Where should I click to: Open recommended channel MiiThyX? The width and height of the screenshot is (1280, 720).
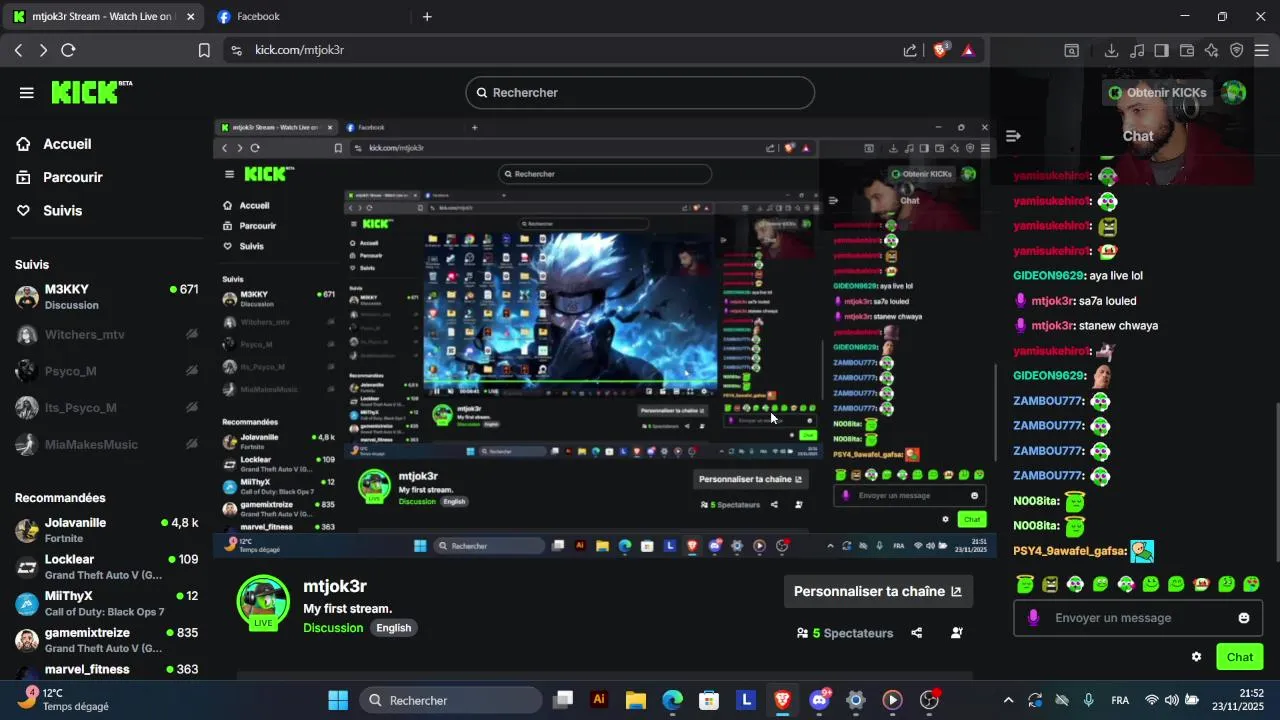[106, 603]
